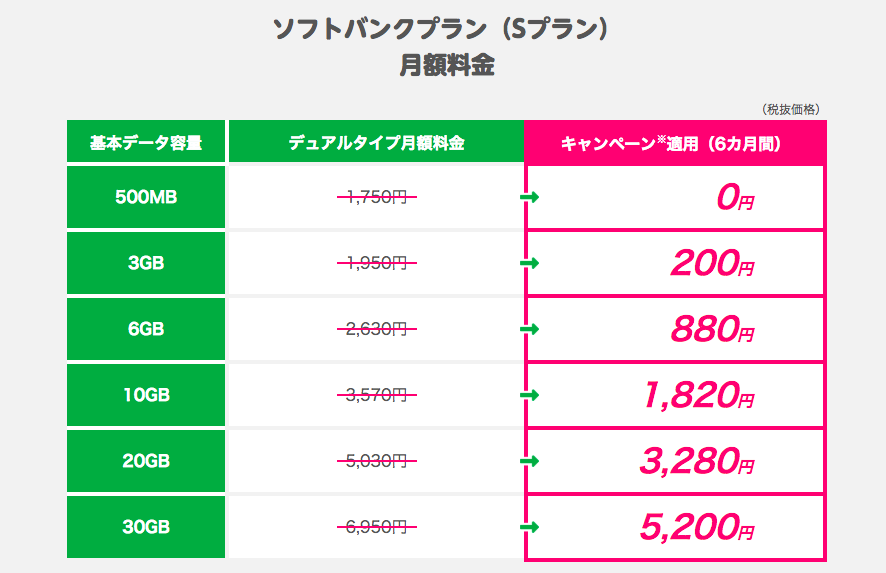Click the 税抜価格 note above table
The width and height of the screenshot is (886, 573).
point(791,109)
